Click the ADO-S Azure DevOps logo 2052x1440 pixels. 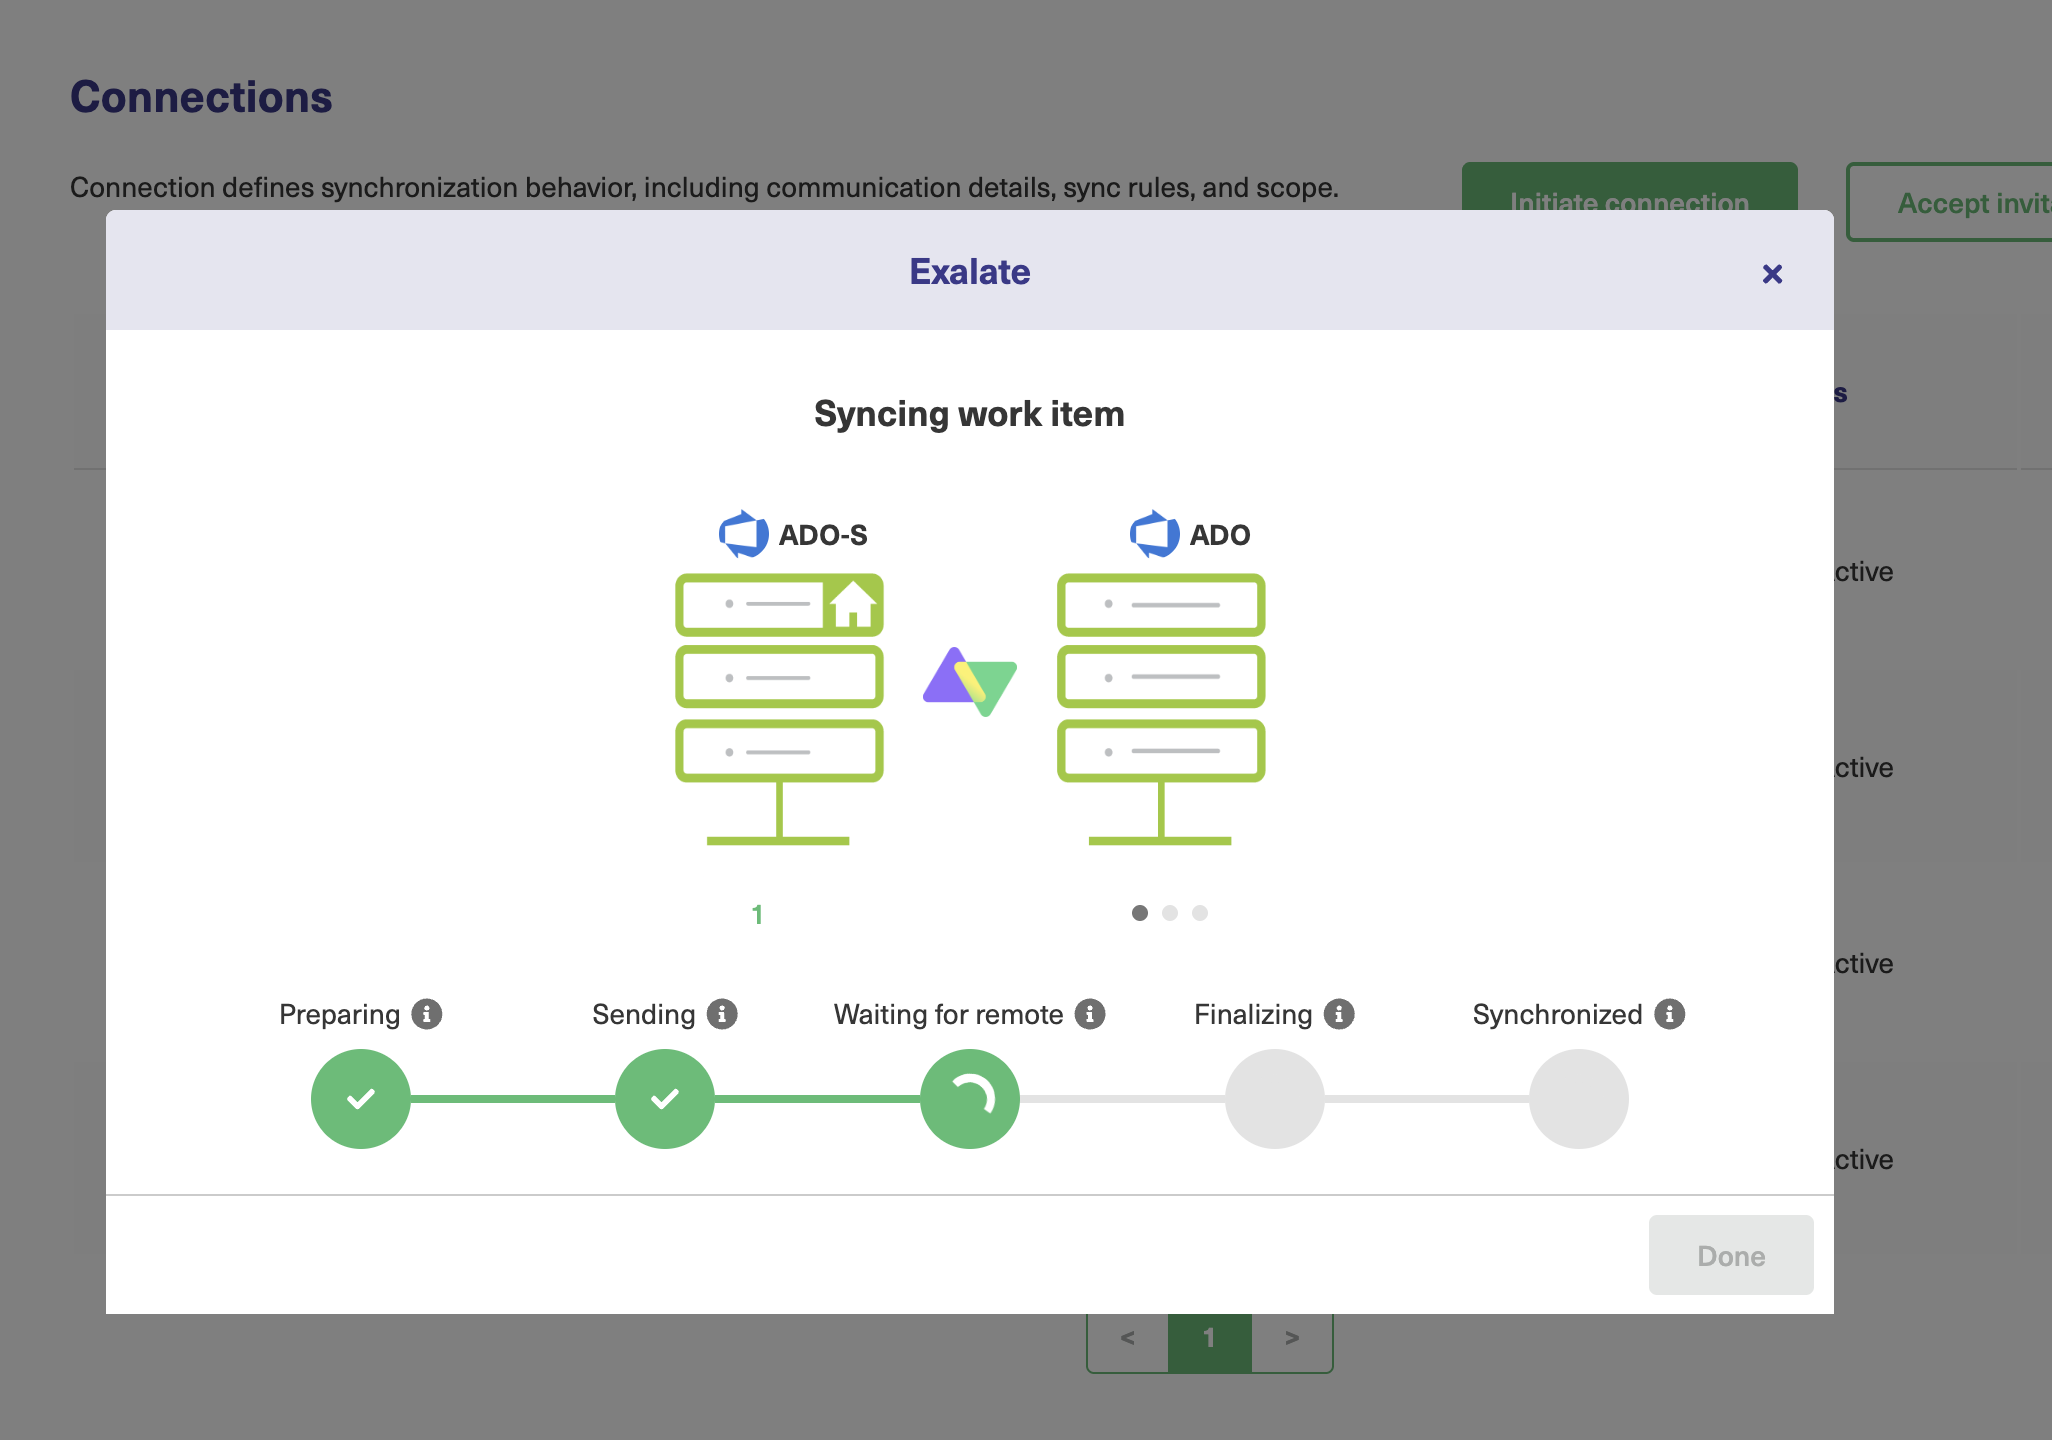pyautogui.click(x=743, y=534)
